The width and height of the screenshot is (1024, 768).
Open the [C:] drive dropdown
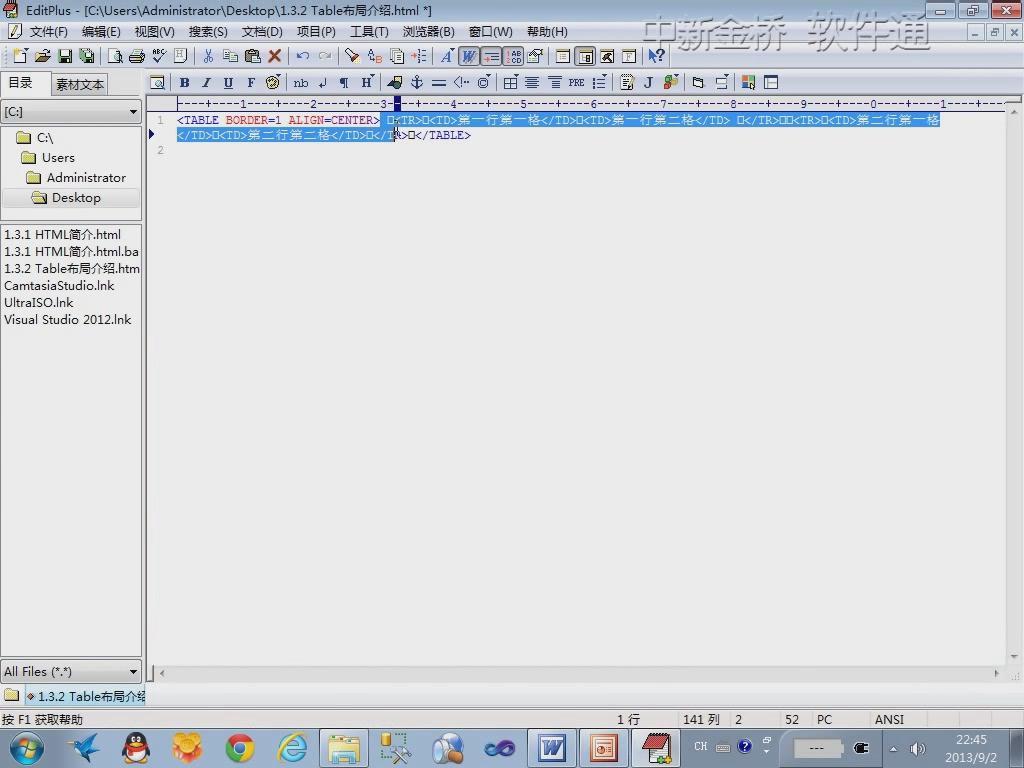71,112
